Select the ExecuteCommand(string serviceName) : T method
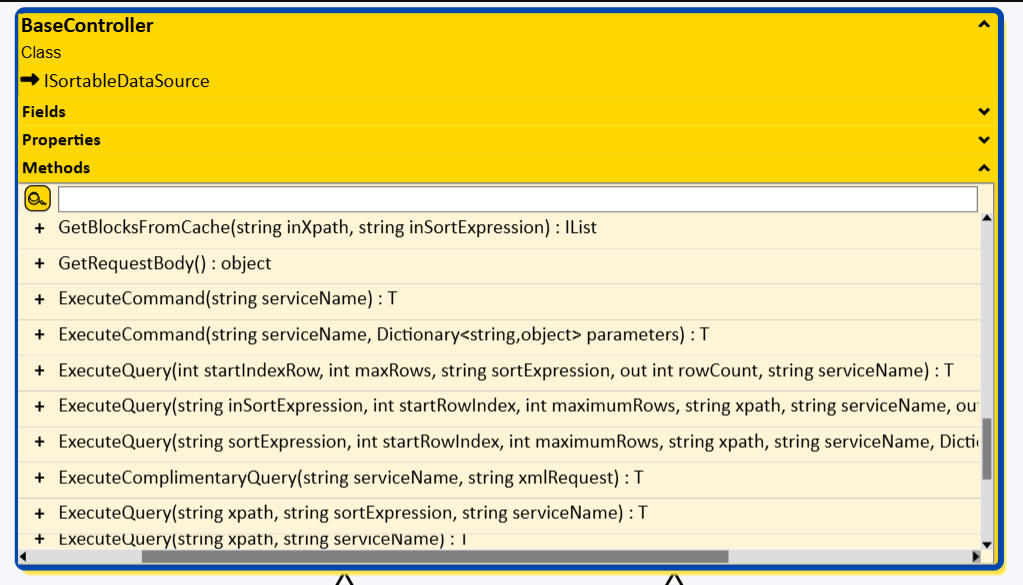Image resolution: width=1023 pixels, height=585 pixels. 228,299
